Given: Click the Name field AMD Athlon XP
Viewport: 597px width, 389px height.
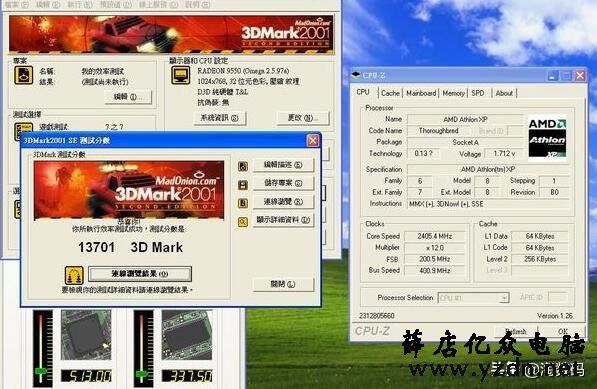Looking at the screenshot, I should [465, 119].
